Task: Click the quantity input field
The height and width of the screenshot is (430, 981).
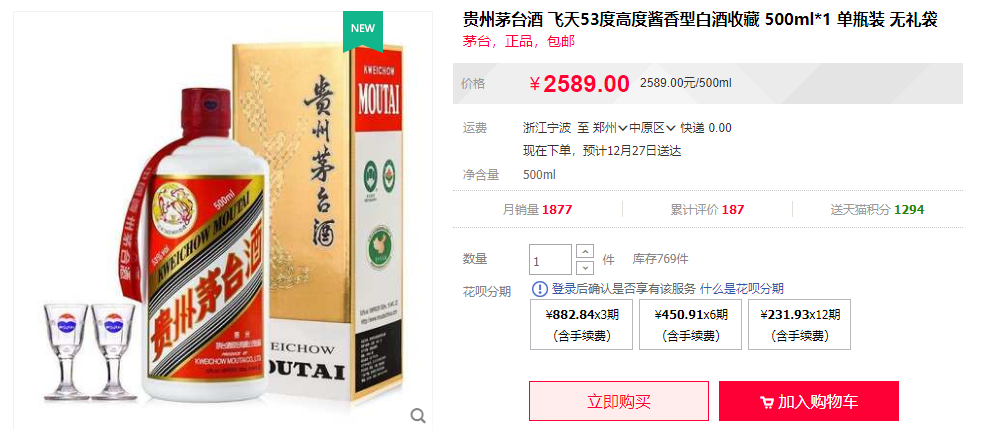Action: pyautogui.click(x=551, y=260)
